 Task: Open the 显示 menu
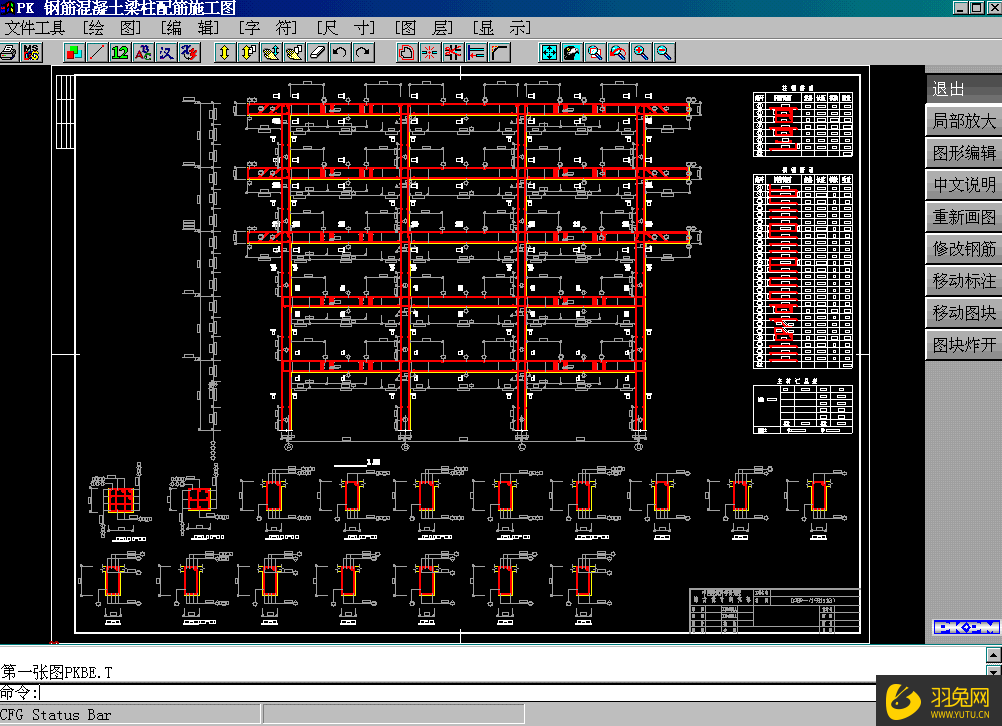tap(502, 28)
